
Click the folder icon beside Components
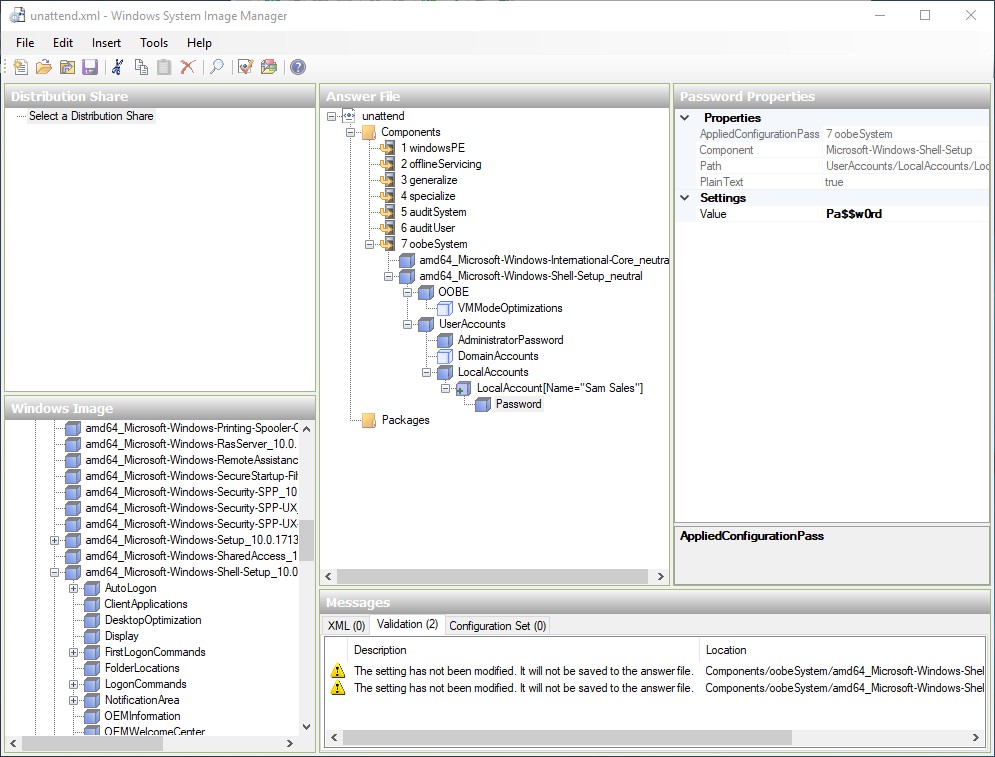tap(369, 132)
